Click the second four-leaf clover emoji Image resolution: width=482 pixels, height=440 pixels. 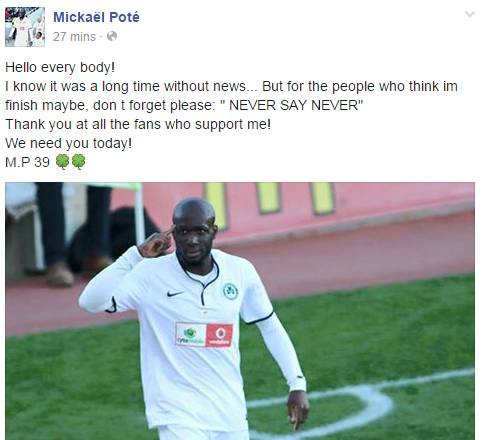tap(79, 162)
